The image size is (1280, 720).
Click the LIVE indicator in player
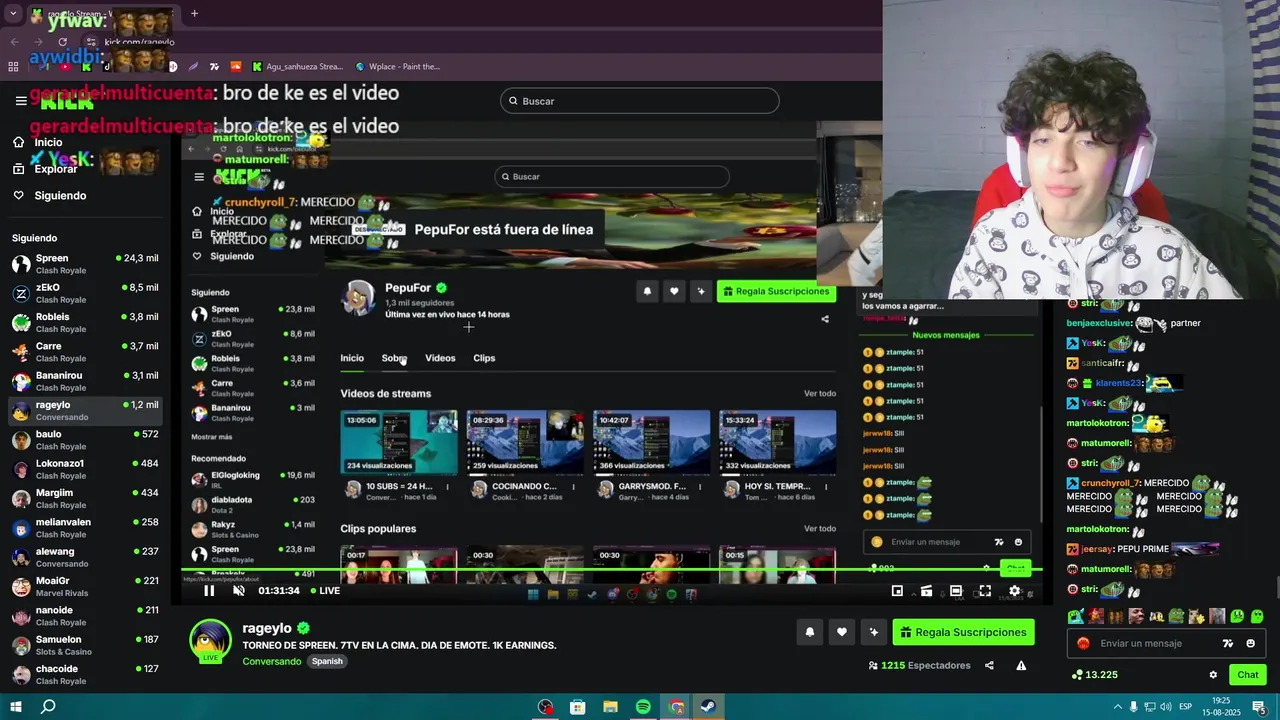pyautogui.click(x=325, y=591)
